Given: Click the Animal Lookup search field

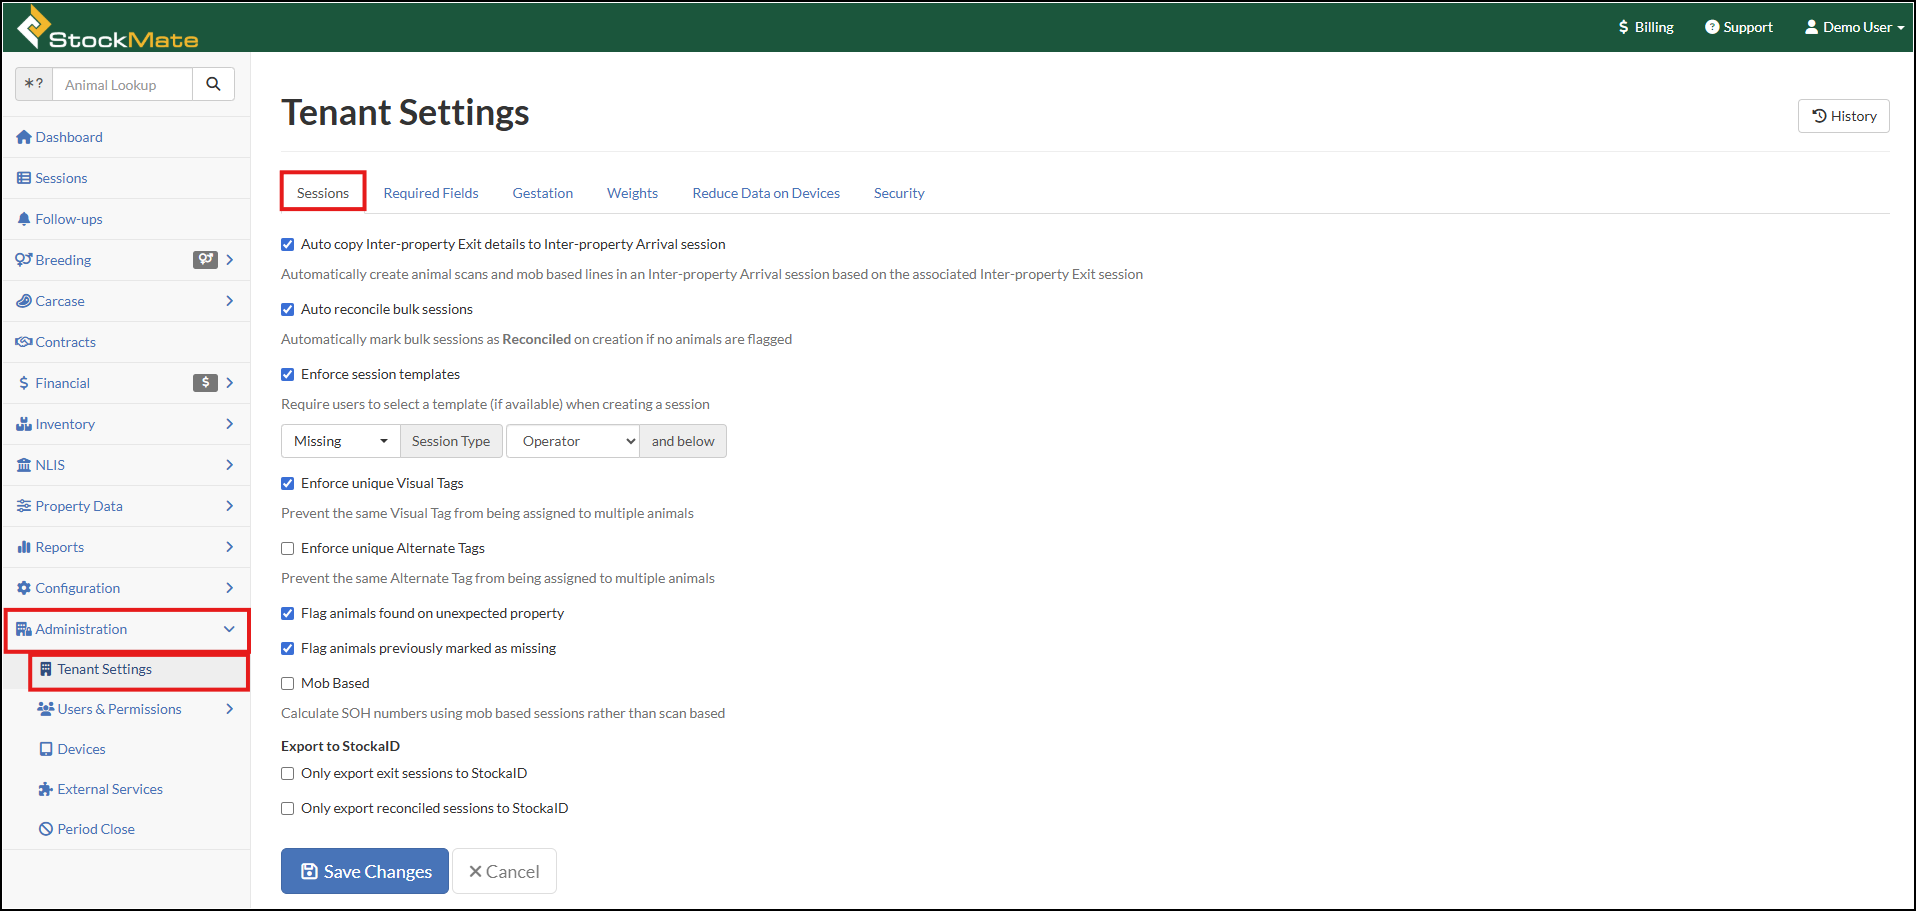Looking at the screenshot, I should click(122, 85).
